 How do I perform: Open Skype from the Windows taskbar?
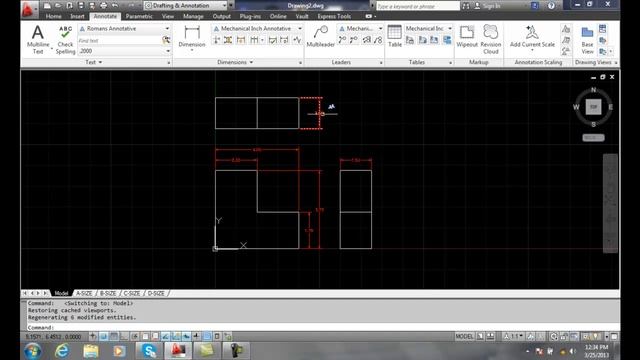coord(149,351)
